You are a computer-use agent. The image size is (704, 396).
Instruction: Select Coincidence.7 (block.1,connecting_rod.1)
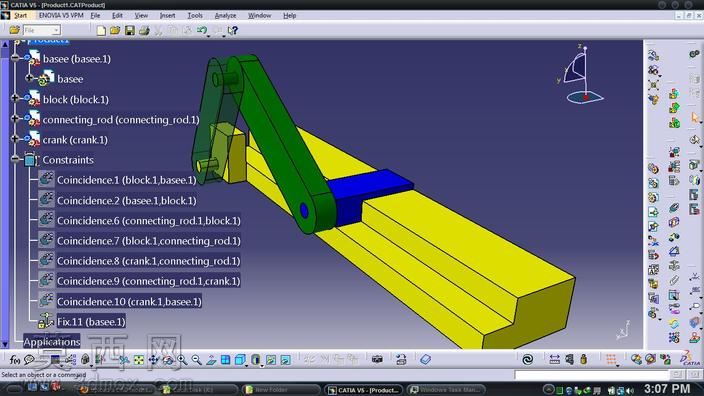(x=149, y=241)
